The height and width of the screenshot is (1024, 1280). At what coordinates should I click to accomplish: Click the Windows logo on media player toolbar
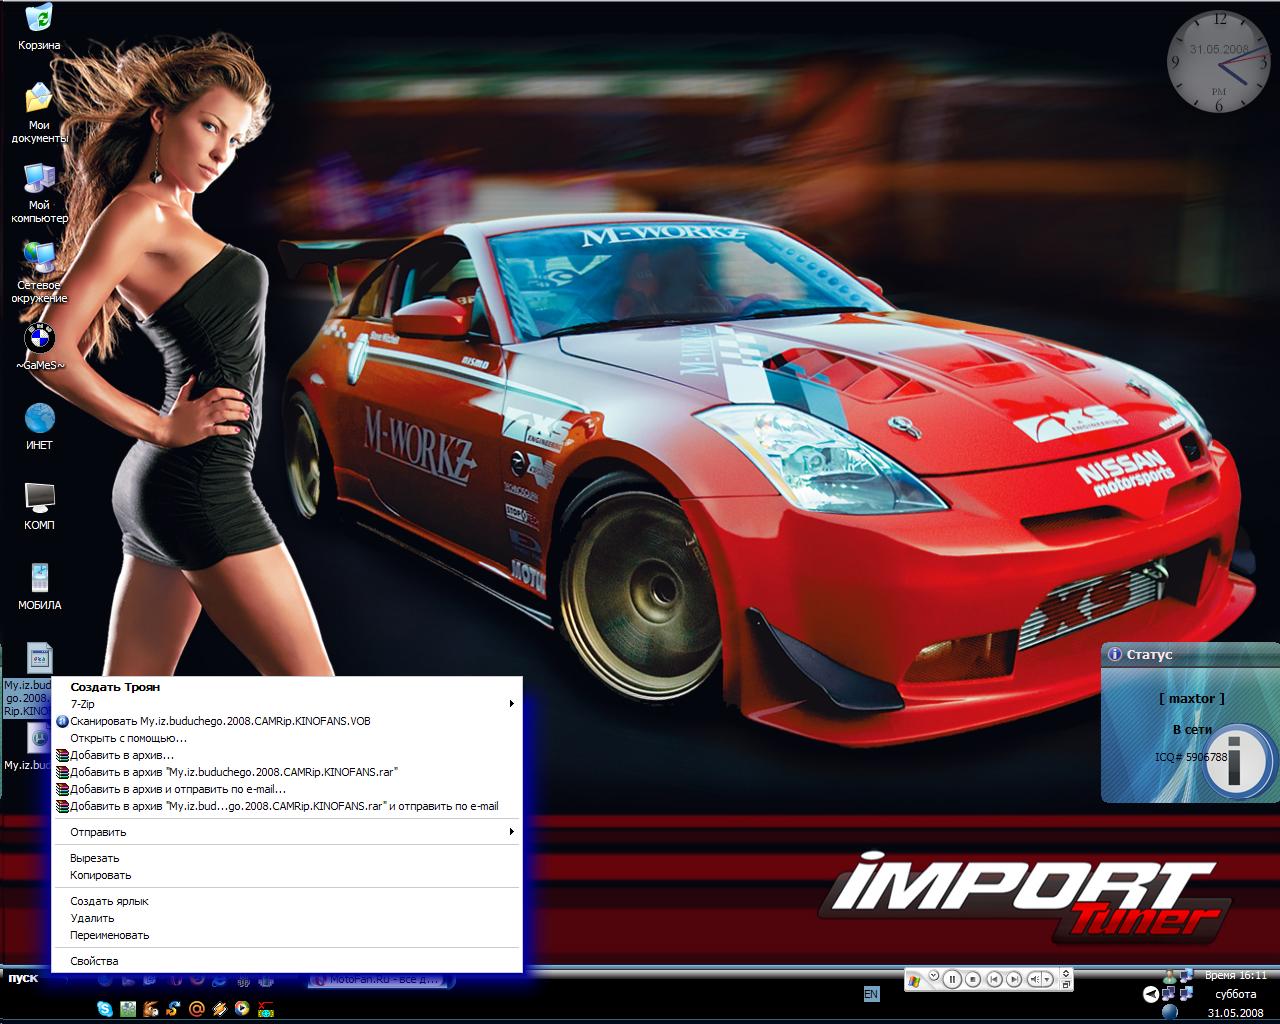[x=914, y=981]
